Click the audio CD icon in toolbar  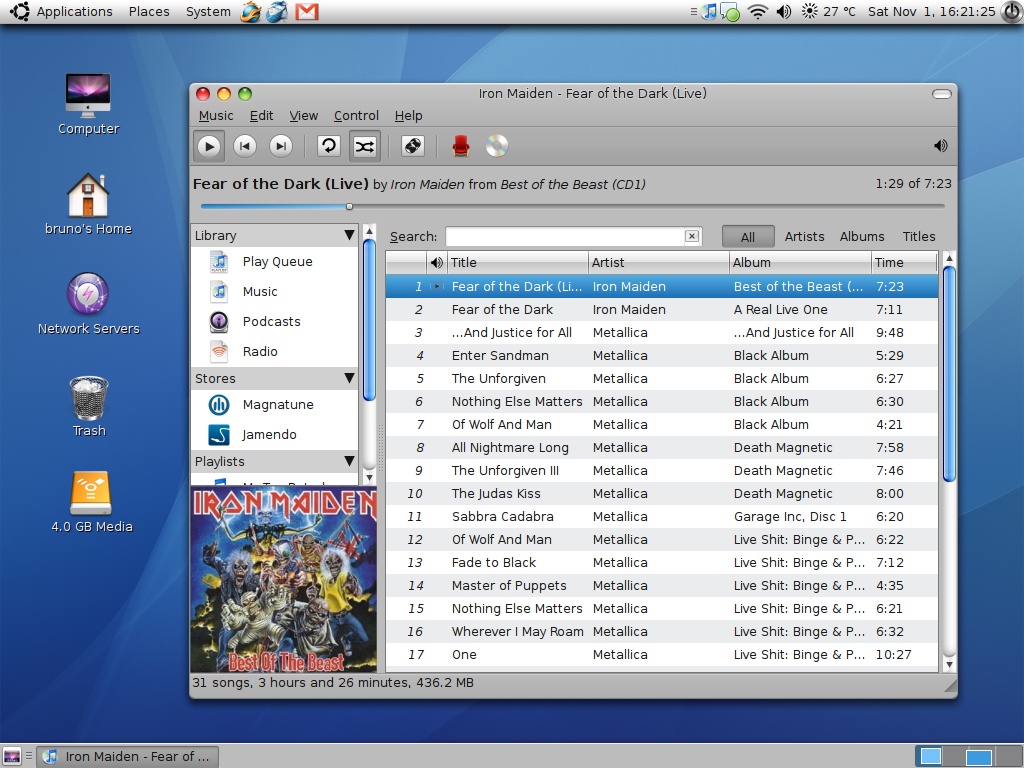coord(496,146)
